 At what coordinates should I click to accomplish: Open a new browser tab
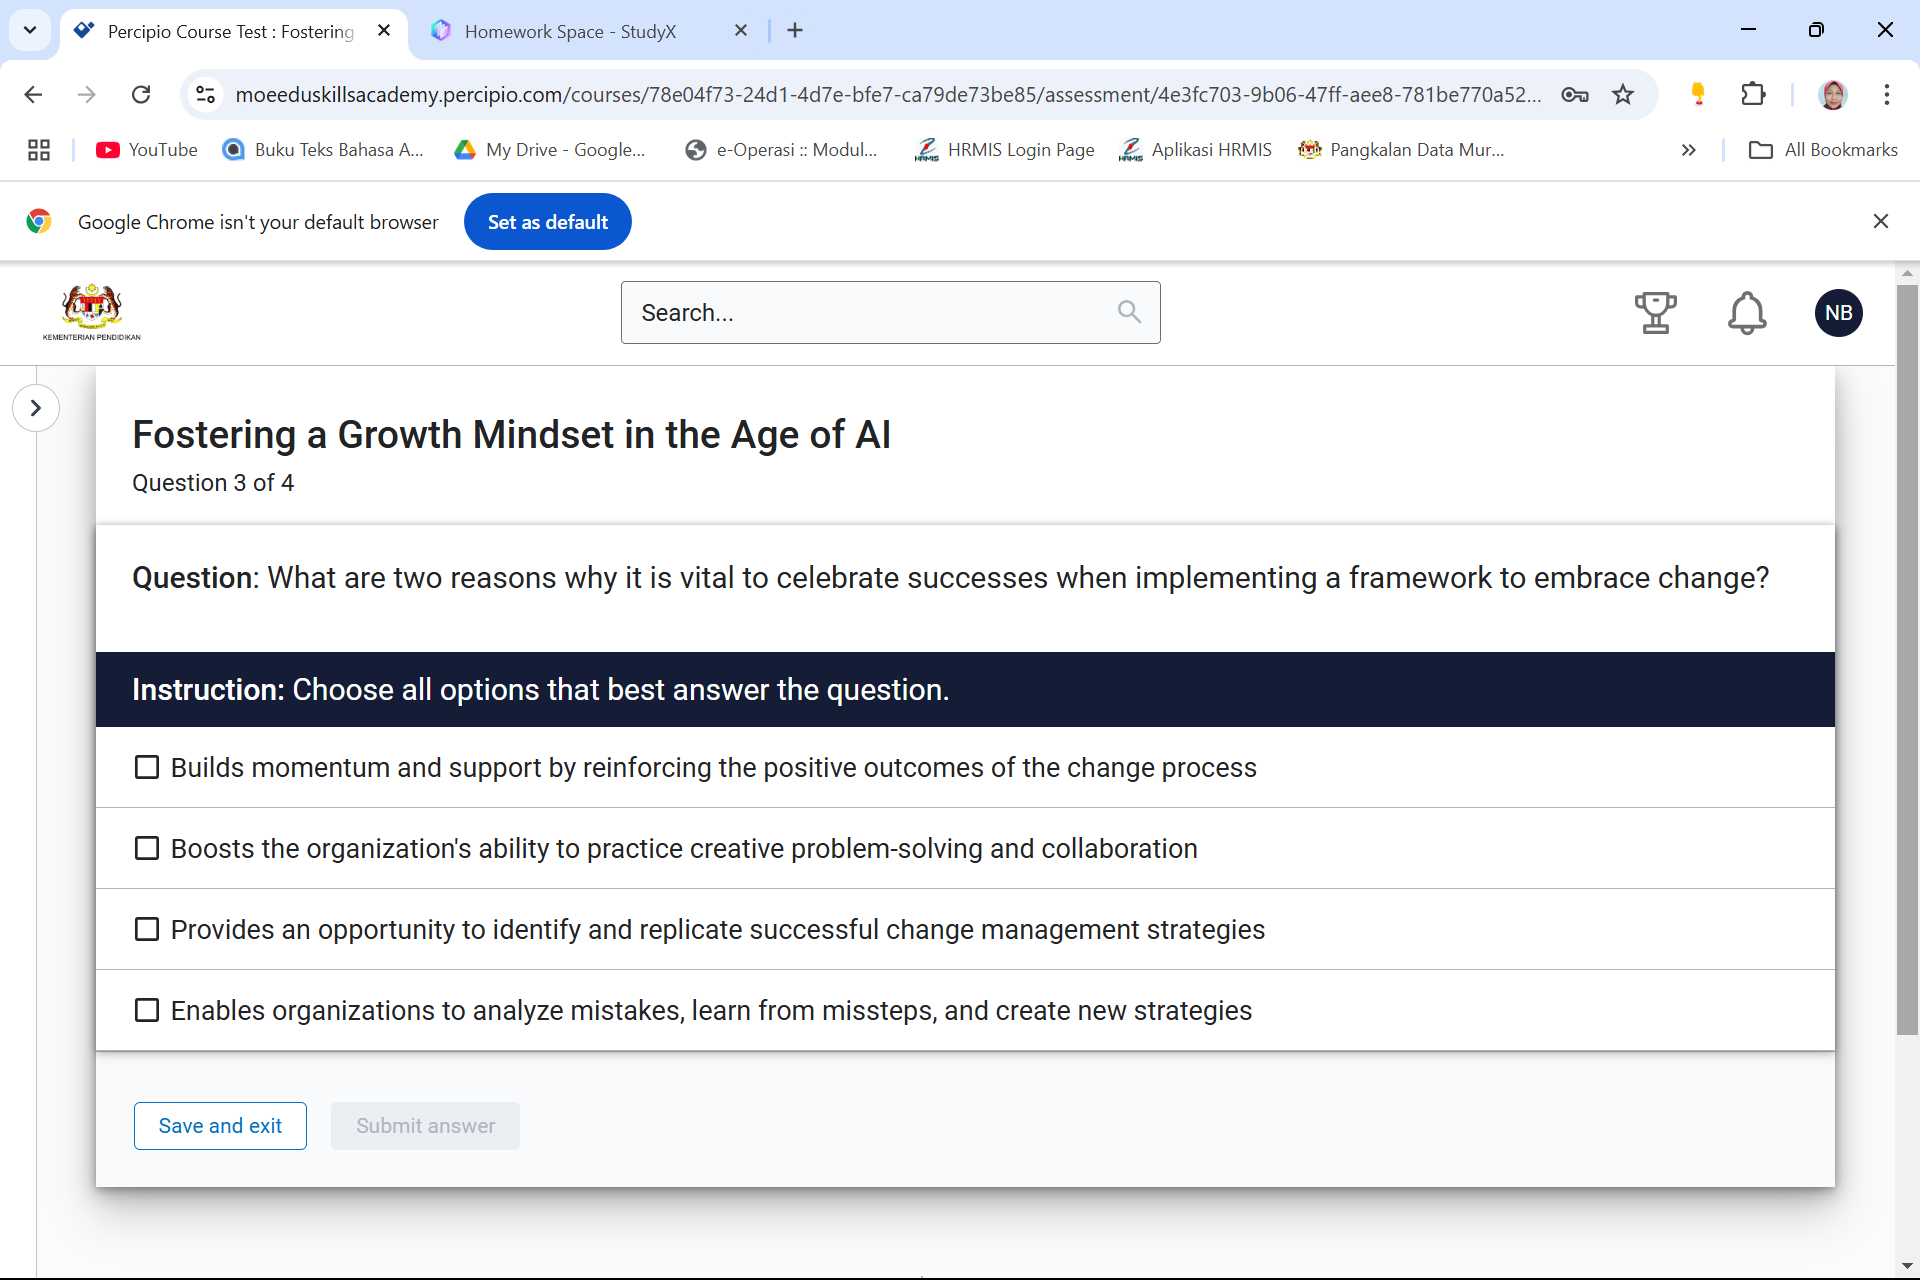pos(795,31)
